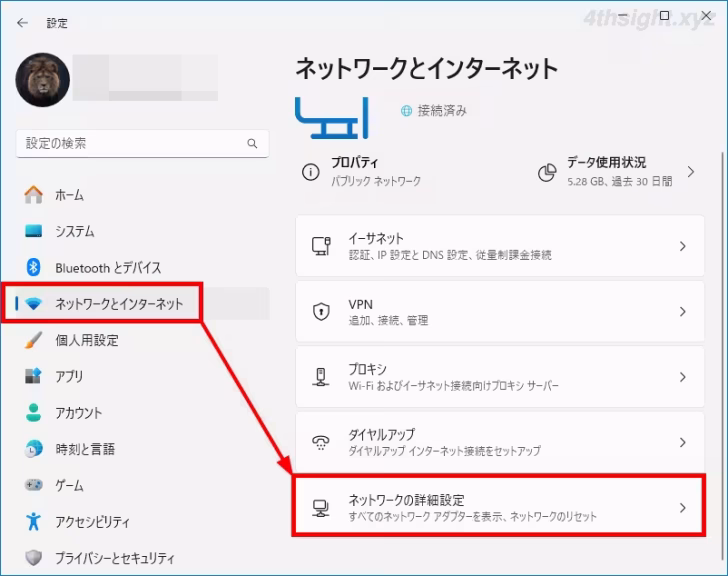Open 時刻と言語 settings
728x576 pixels.
(x=143, y=449)
